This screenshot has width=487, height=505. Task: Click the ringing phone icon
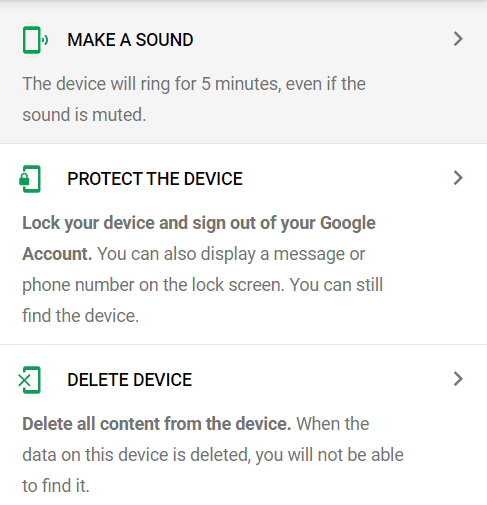(35, 40)
